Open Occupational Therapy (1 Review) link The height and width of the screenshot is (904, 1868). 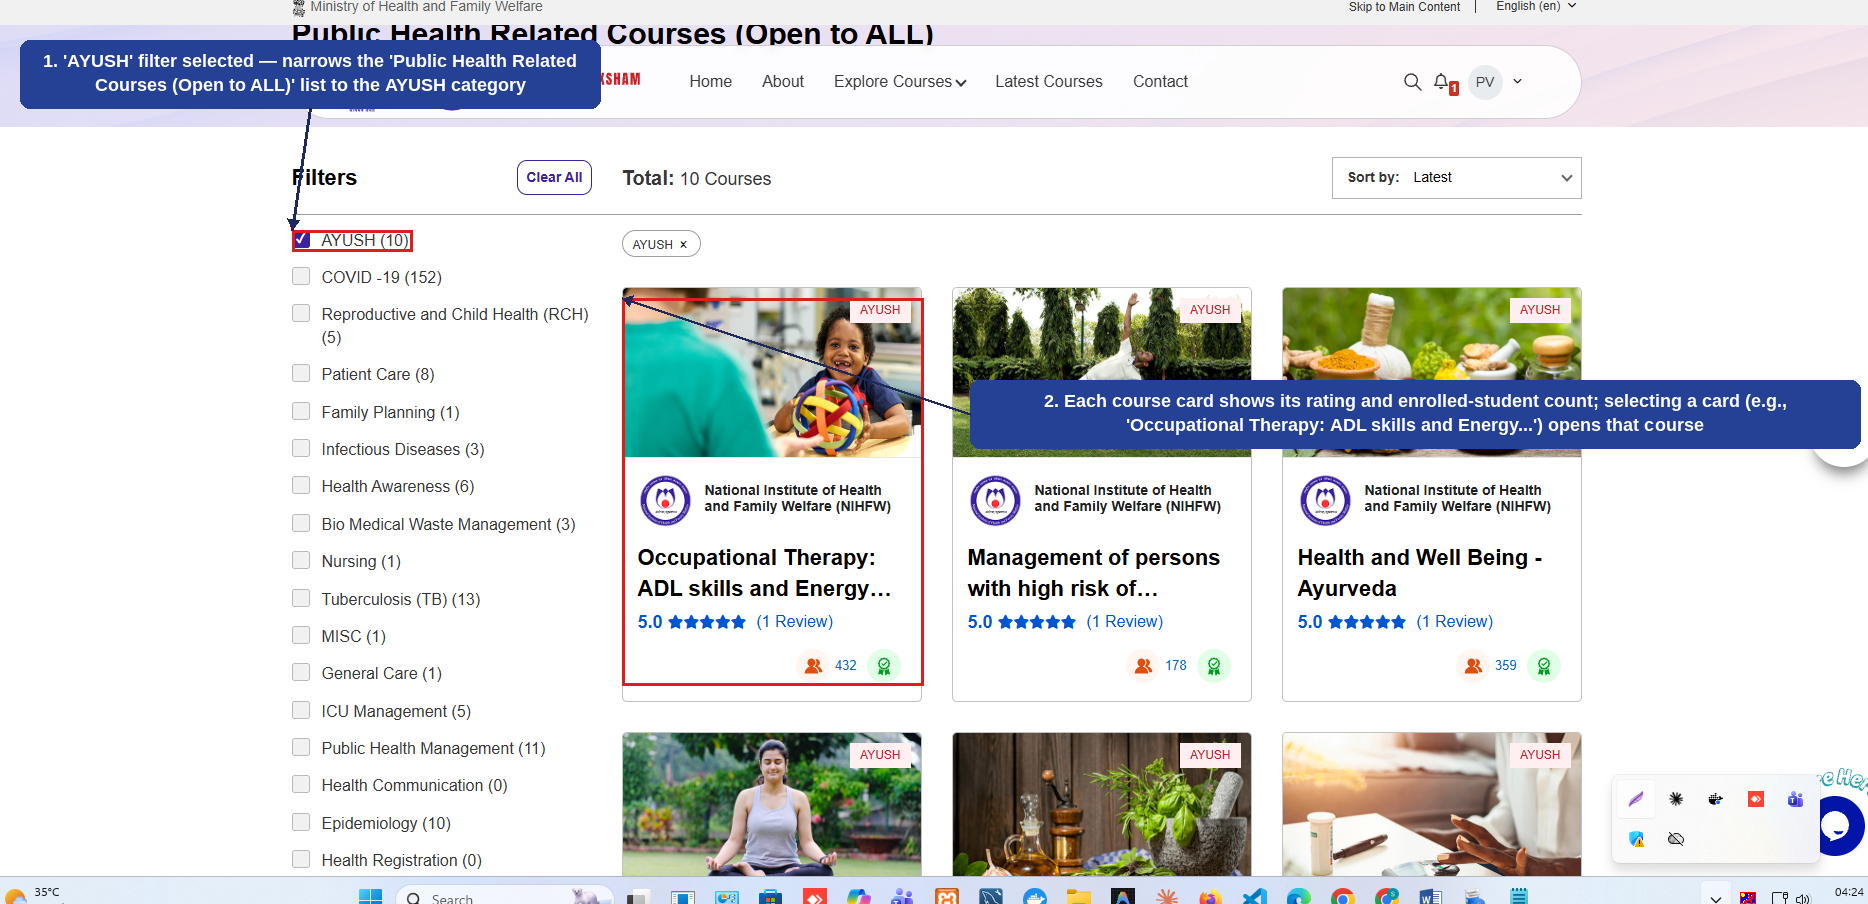[795, 622]
